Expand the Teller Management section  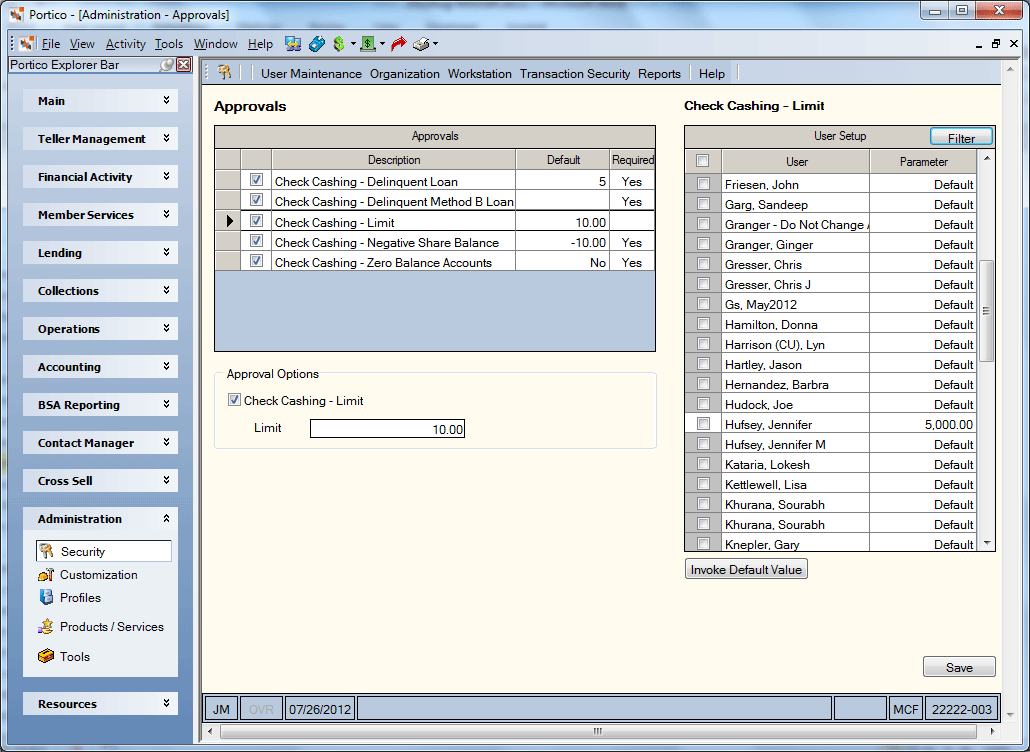101,139
